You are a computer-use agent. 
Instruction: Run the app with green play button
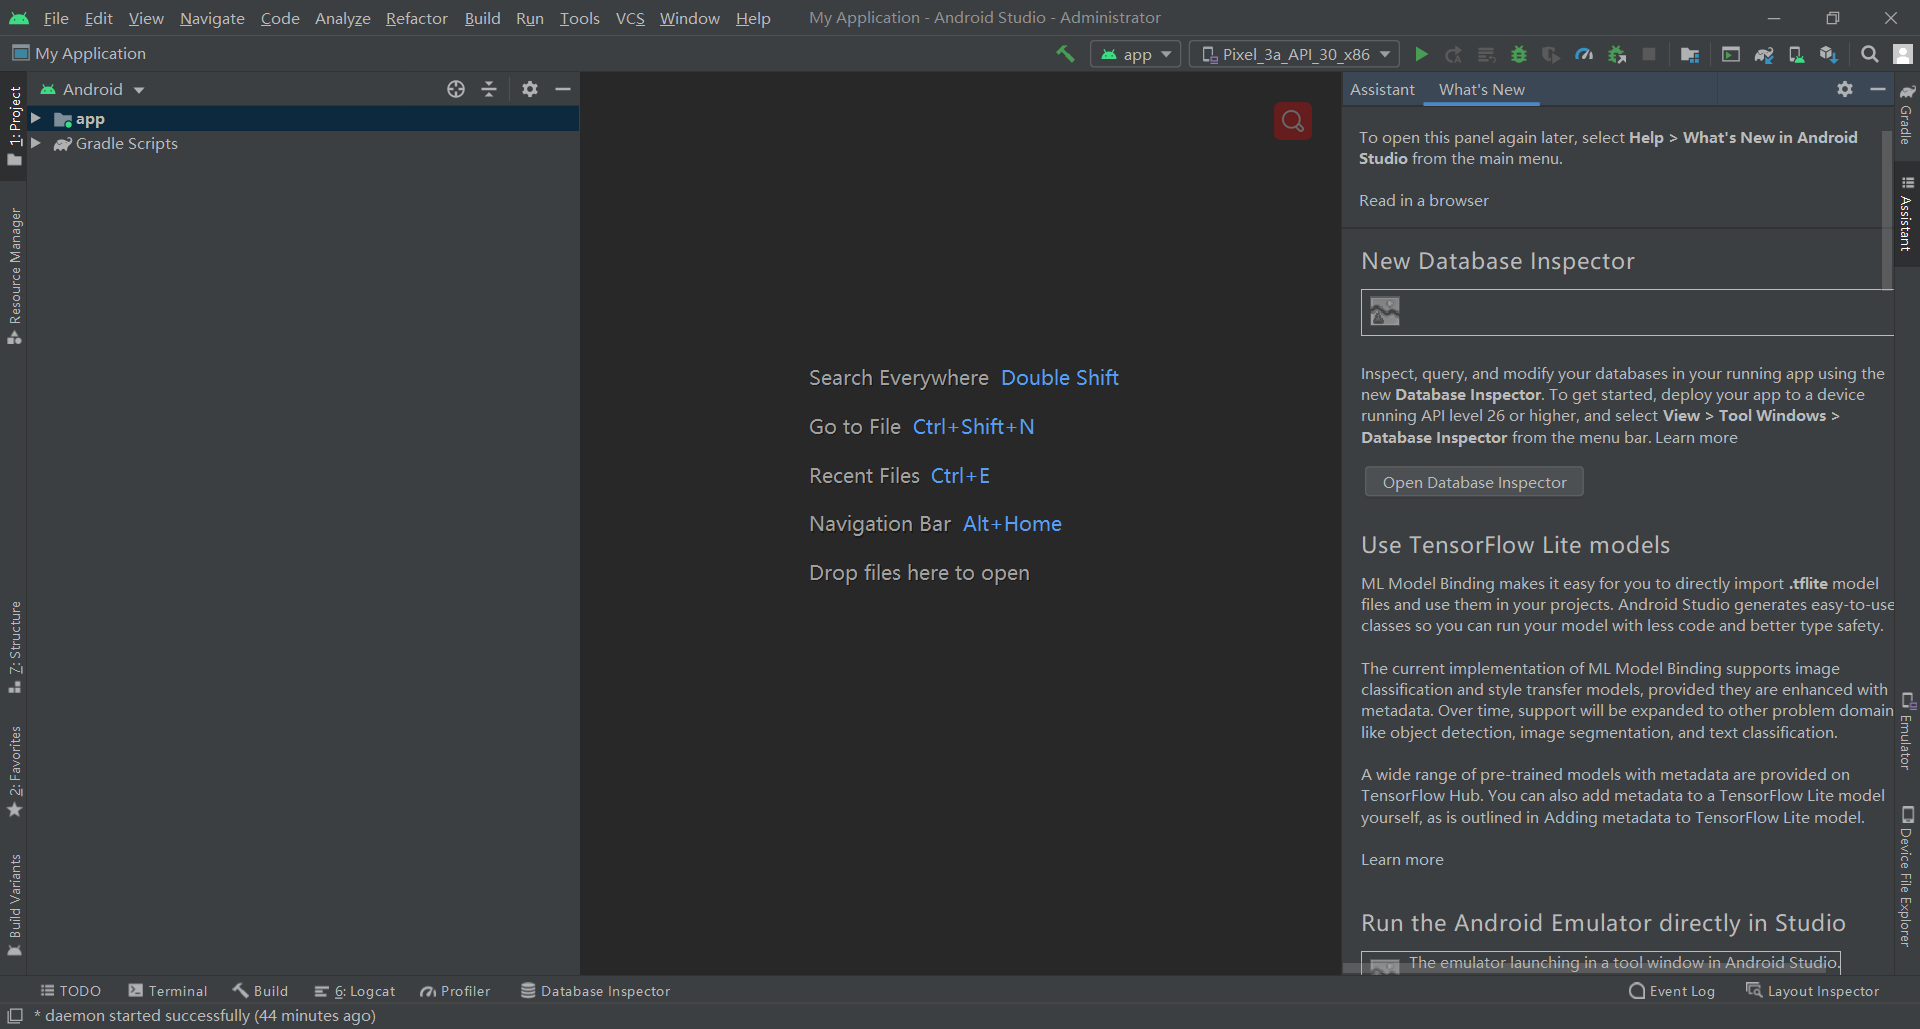(1421, 54)
